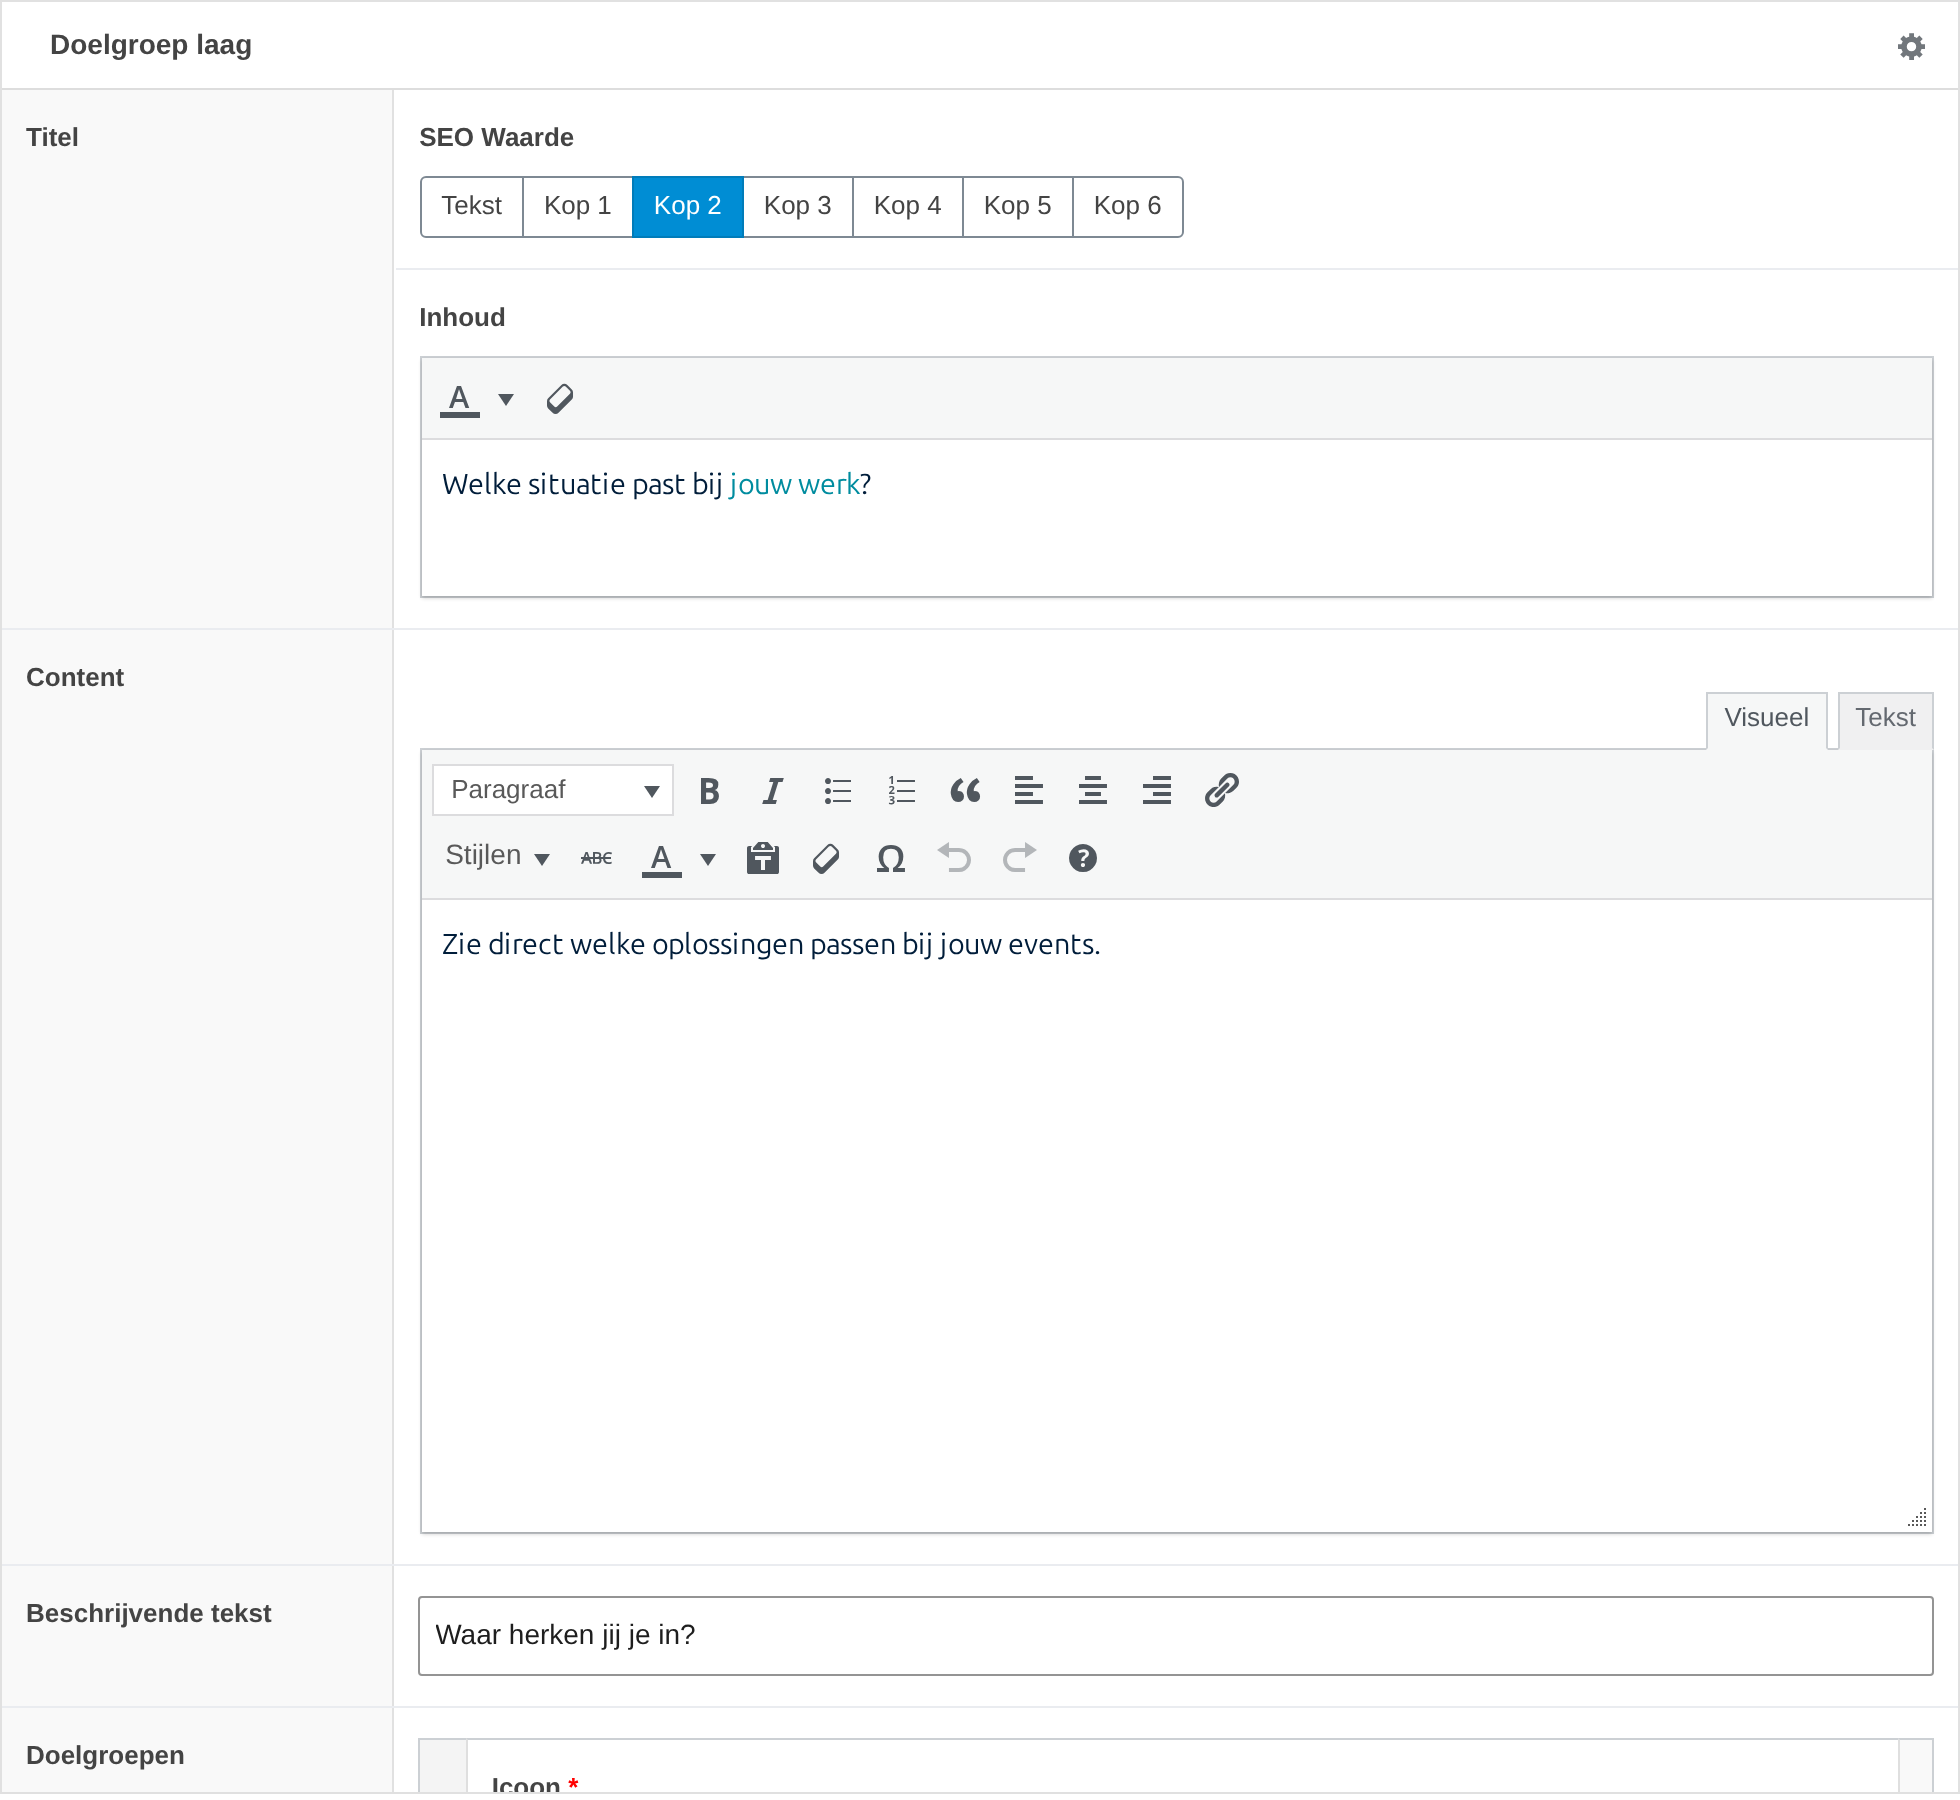
Task: Select Kop 6 as SEO value
Action: [x=1128, y=207]
